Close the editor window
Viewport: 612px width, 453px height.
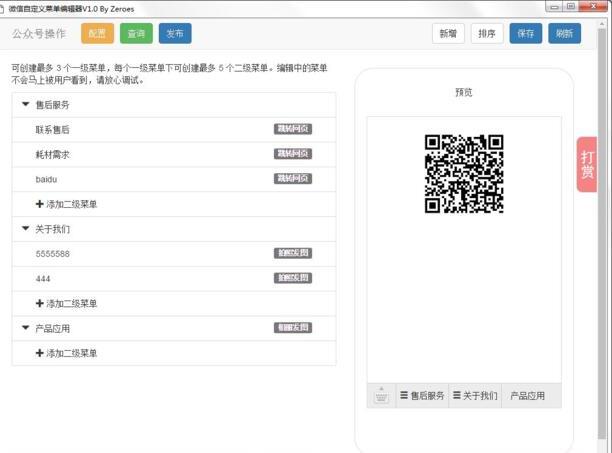593,6
